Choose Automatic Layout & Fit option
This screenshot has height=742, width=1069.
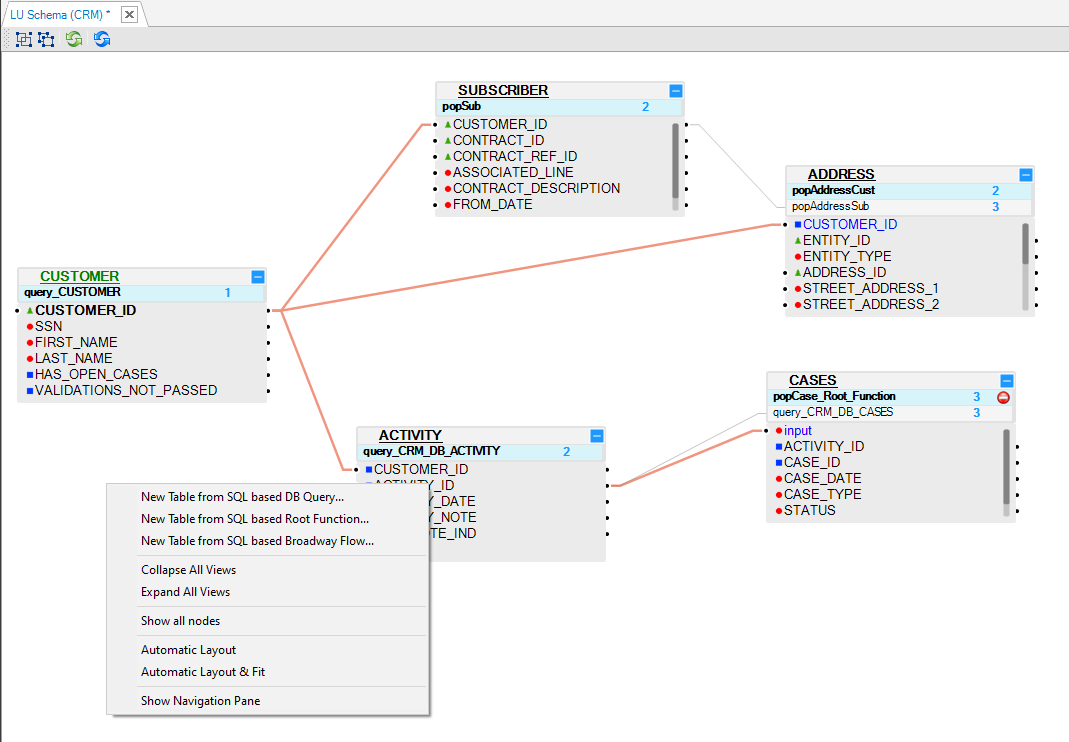click(x=202, y=672)
